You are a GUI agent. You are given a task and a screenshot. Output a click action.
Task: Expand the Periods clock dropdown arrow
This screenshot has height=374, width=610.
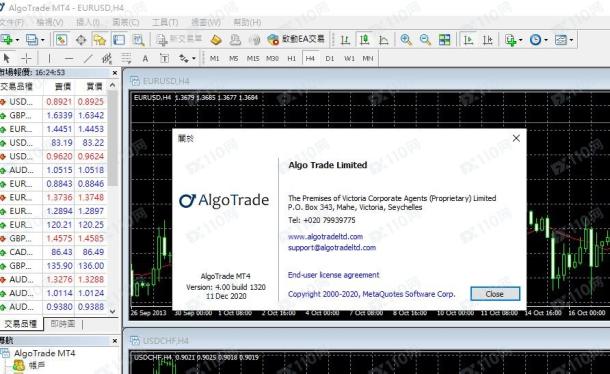(x=546, y=40)
